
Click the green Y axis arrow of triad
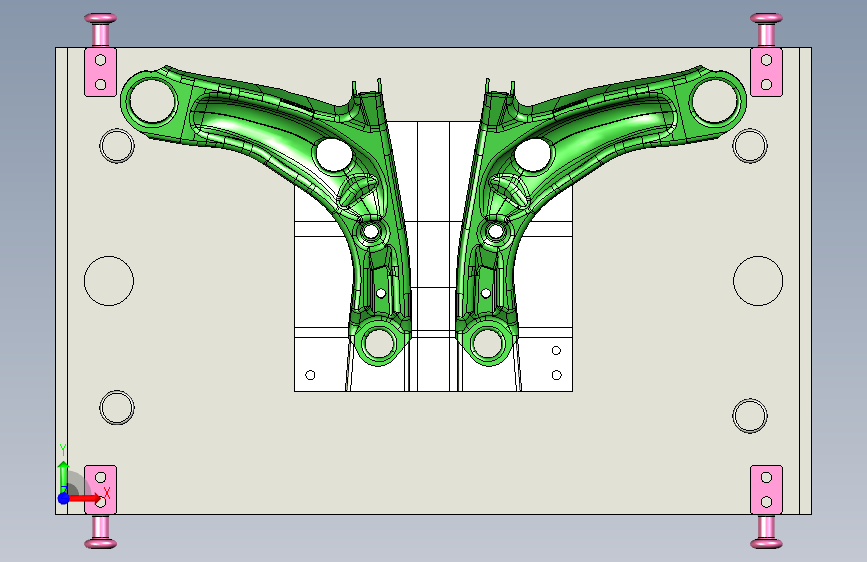pos(64,475)
